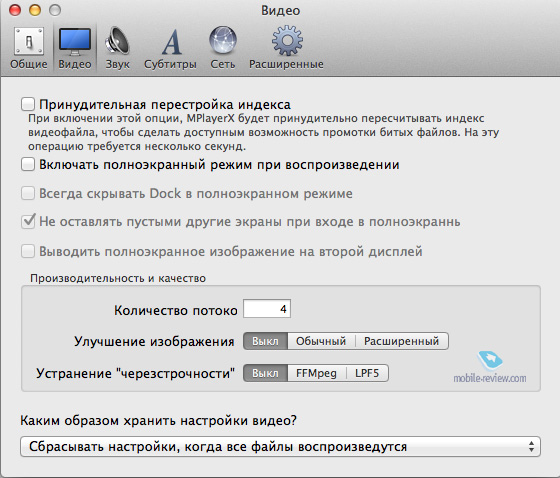The image size is (560, 478).
Task: Set Улучшение изображения to Расширенный
Action: [402, 341]
